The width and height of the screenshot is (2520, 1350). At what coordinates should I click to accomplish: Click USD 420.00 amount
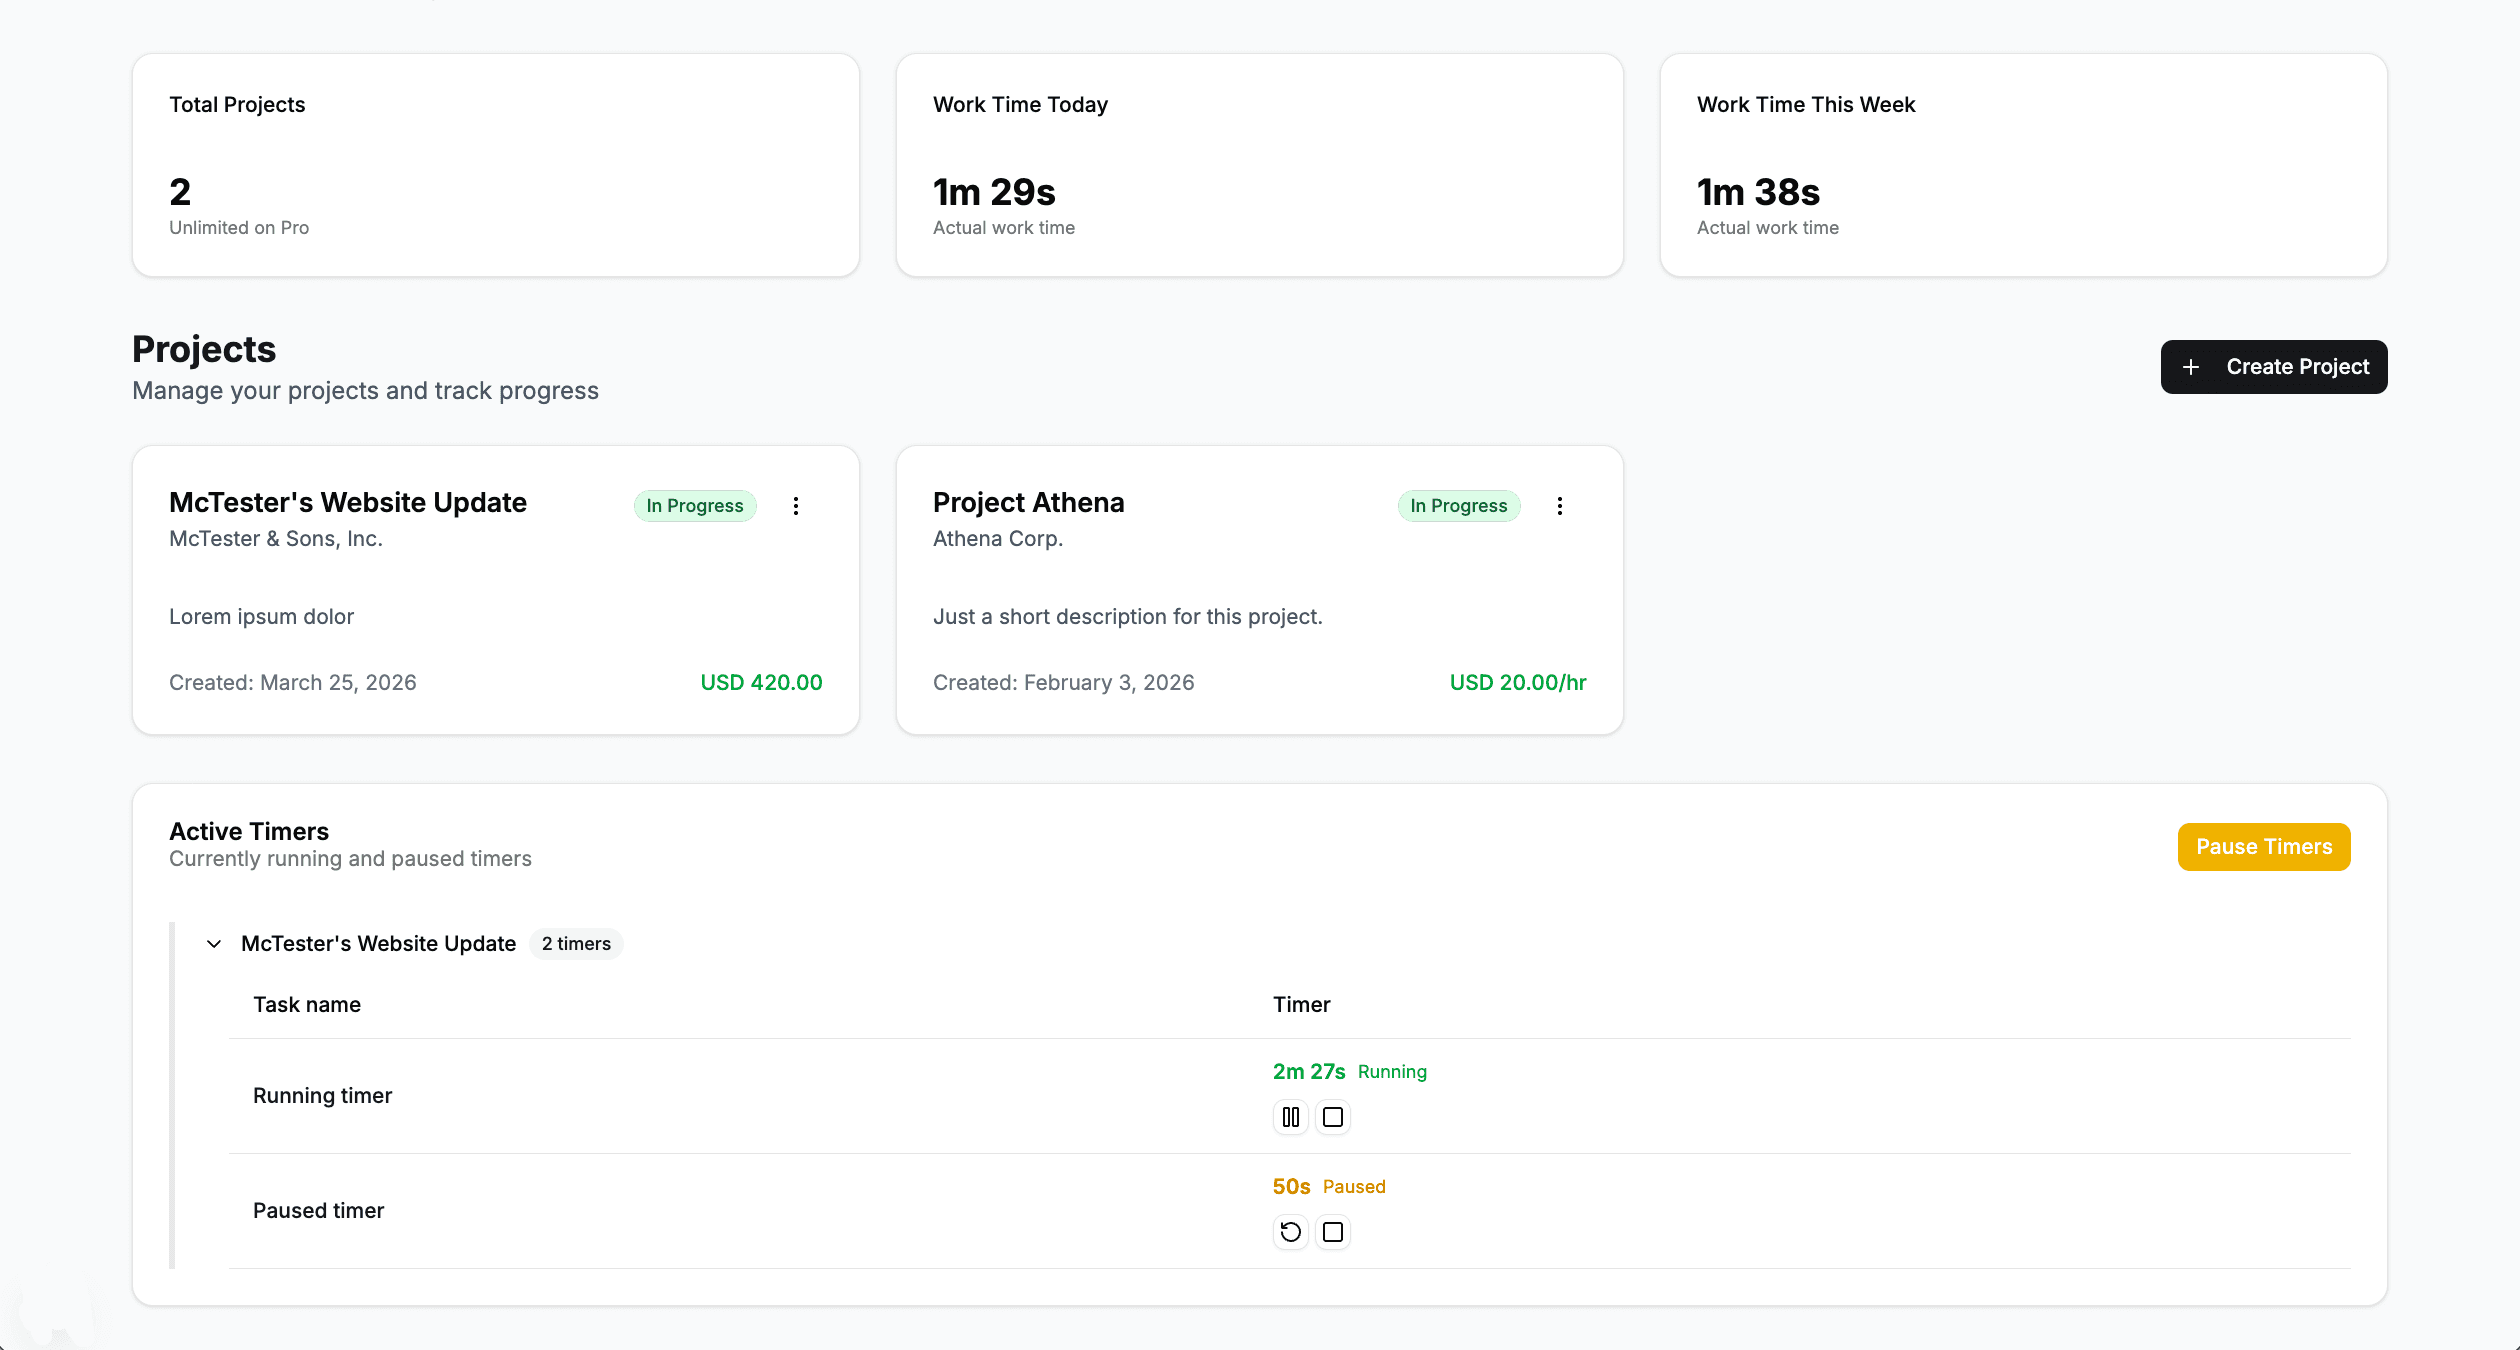(x=761, y=683)
